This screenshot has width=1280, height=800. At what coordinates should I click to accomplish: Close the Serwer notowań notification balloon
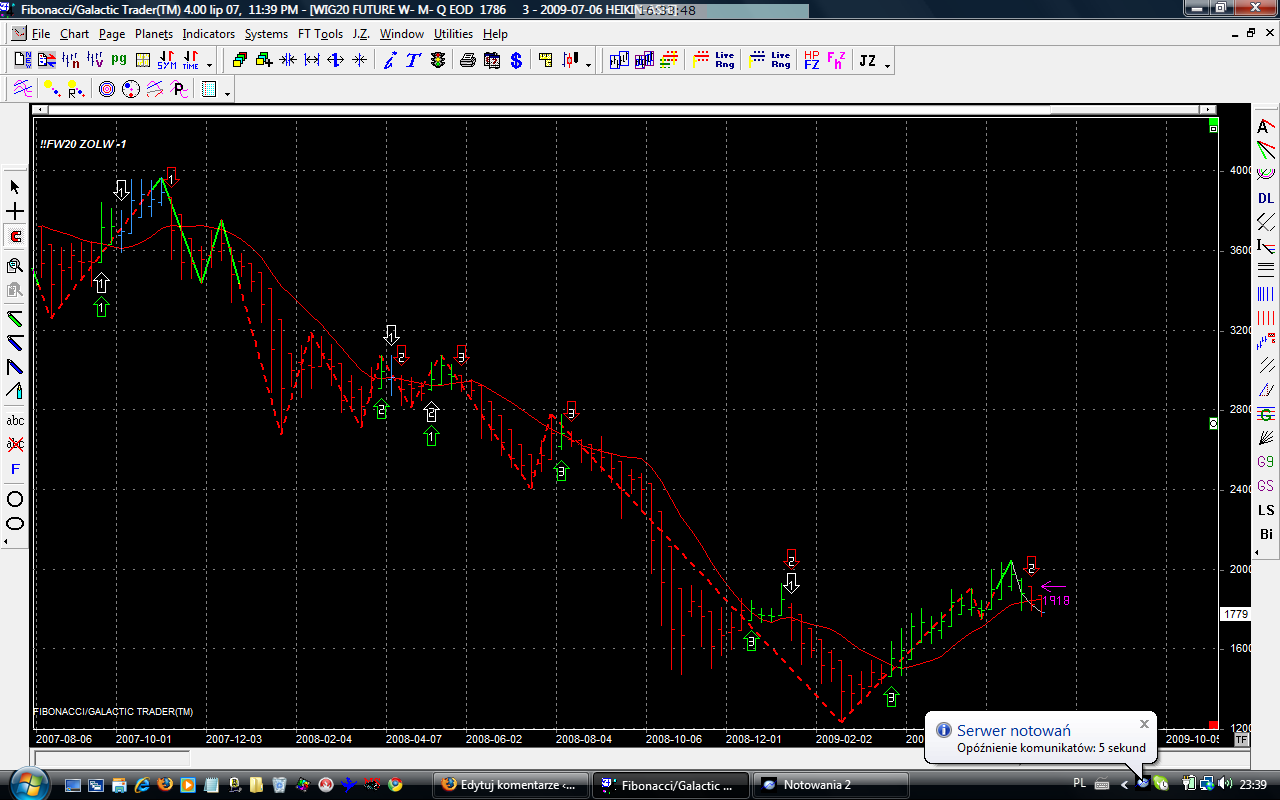click(x=1144, y=724)
